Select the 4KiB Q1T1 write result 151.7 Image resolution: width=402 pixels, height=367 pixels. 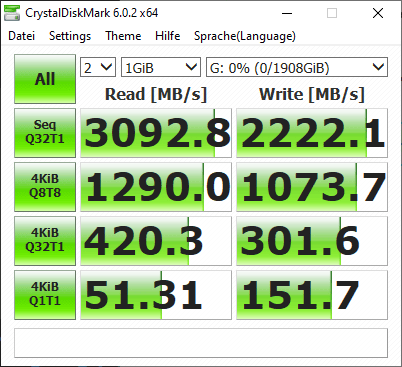click(x=312, y=295)
